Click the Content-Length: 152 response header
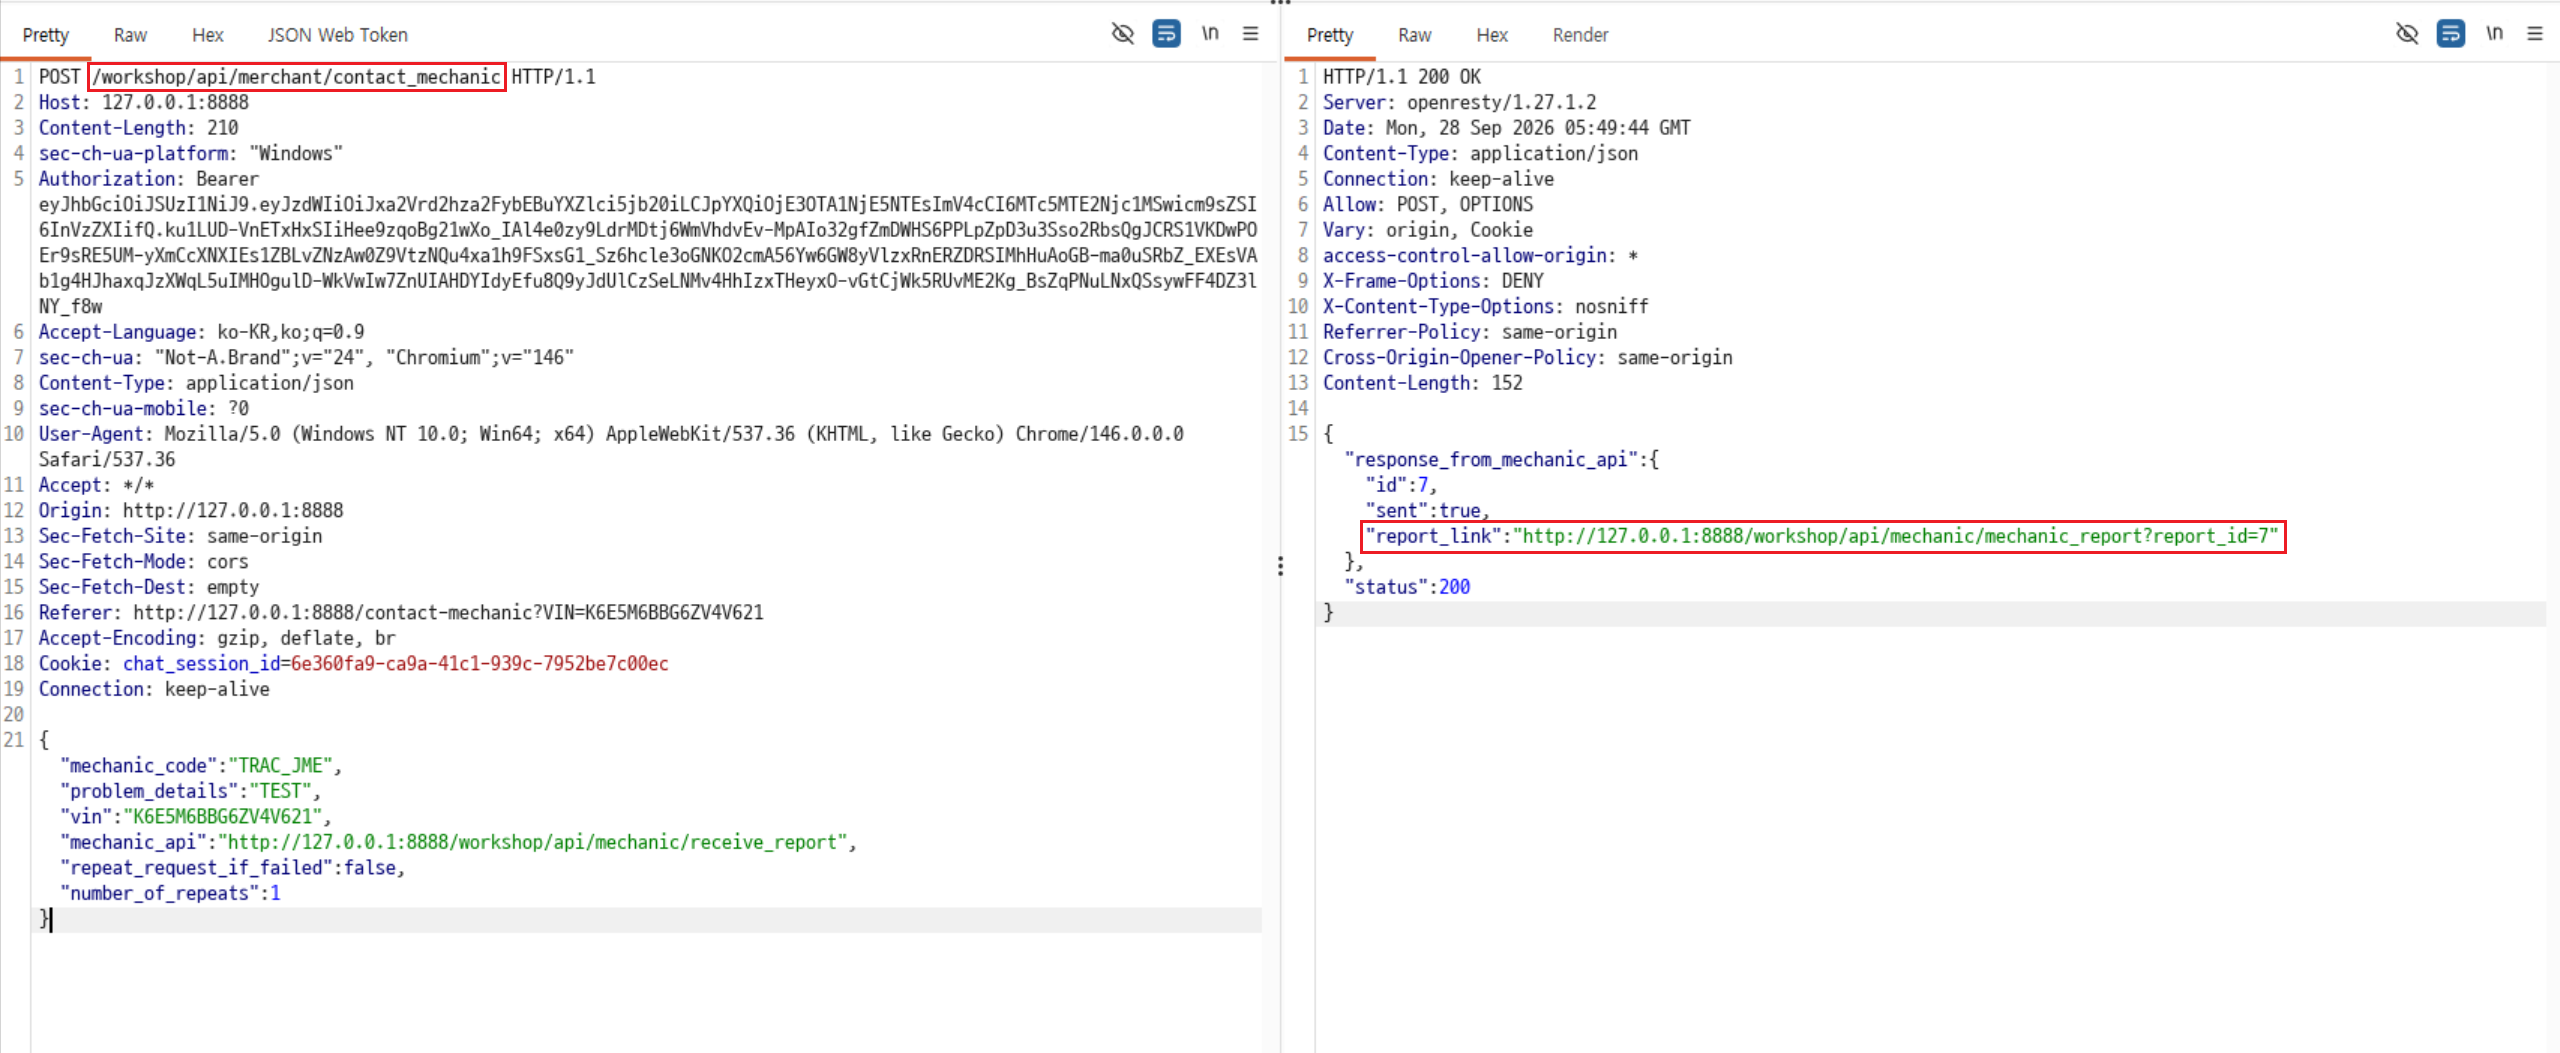The height and width of the screenshot is (1053, 2560). pyautogui.click(x=1423, y=383)
